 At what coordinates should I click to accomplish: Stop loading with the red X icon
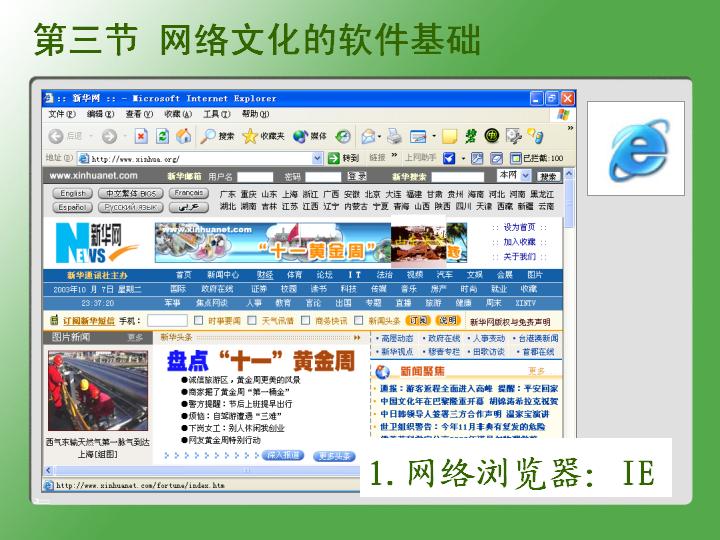click(141, 136)
